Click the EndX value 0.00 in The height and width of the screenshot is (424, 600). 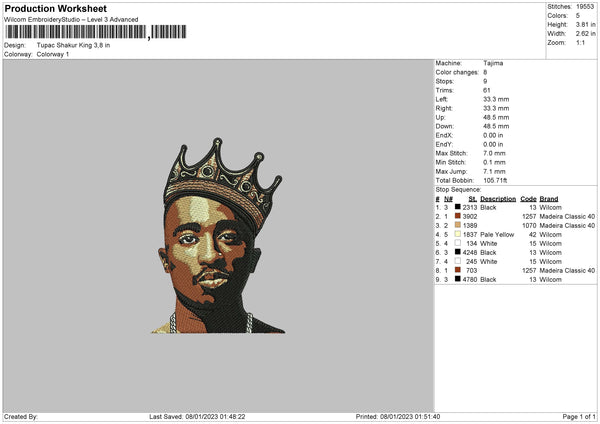[493, 135]
